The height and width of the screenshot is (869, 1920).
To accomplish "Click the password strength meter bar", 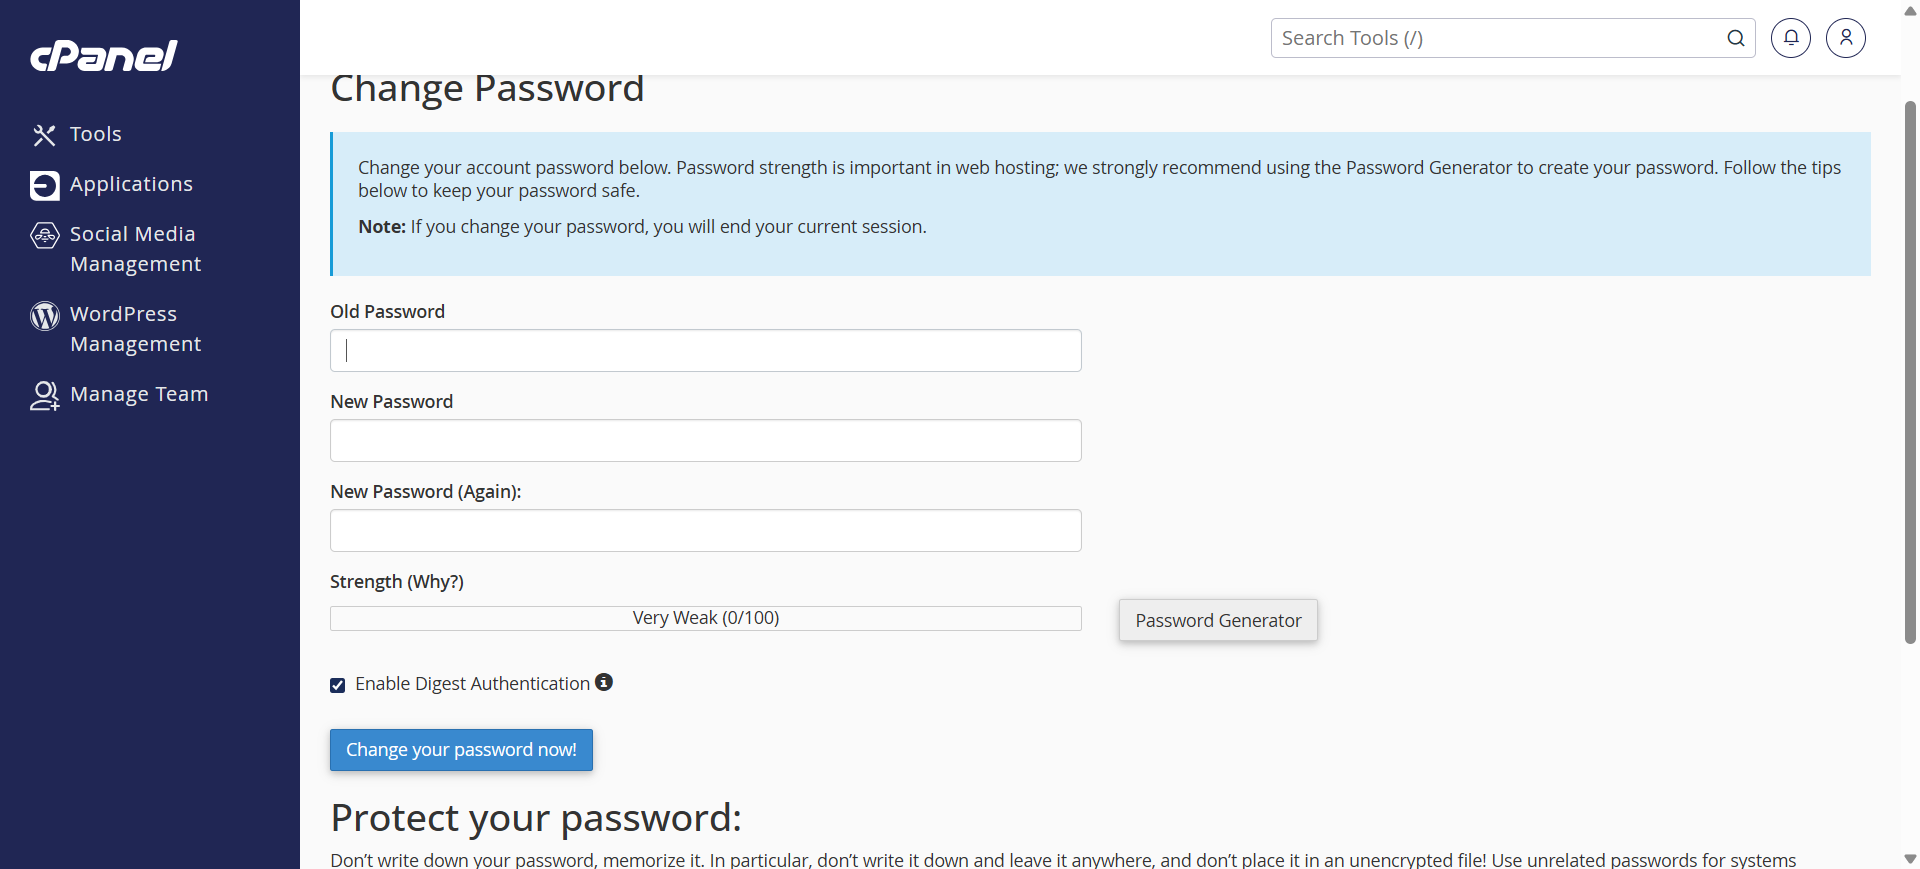I will coord(705,618).
